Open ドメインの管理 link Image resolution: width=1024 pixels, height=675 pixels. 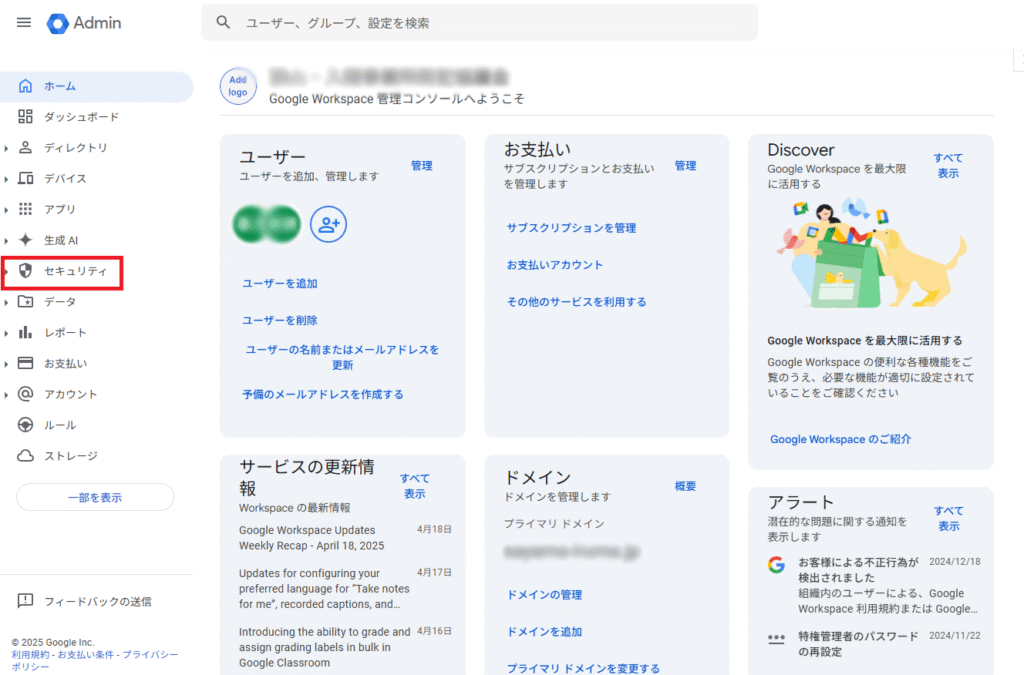(x=545, y=595)
